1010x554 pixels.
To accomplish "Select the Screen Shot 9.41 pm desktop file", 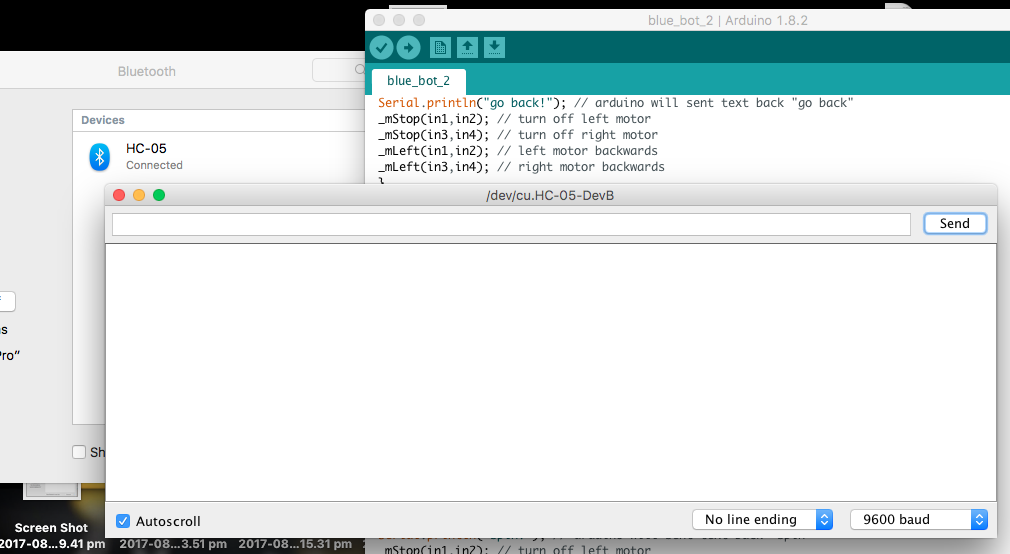I will tap(52, 535).
